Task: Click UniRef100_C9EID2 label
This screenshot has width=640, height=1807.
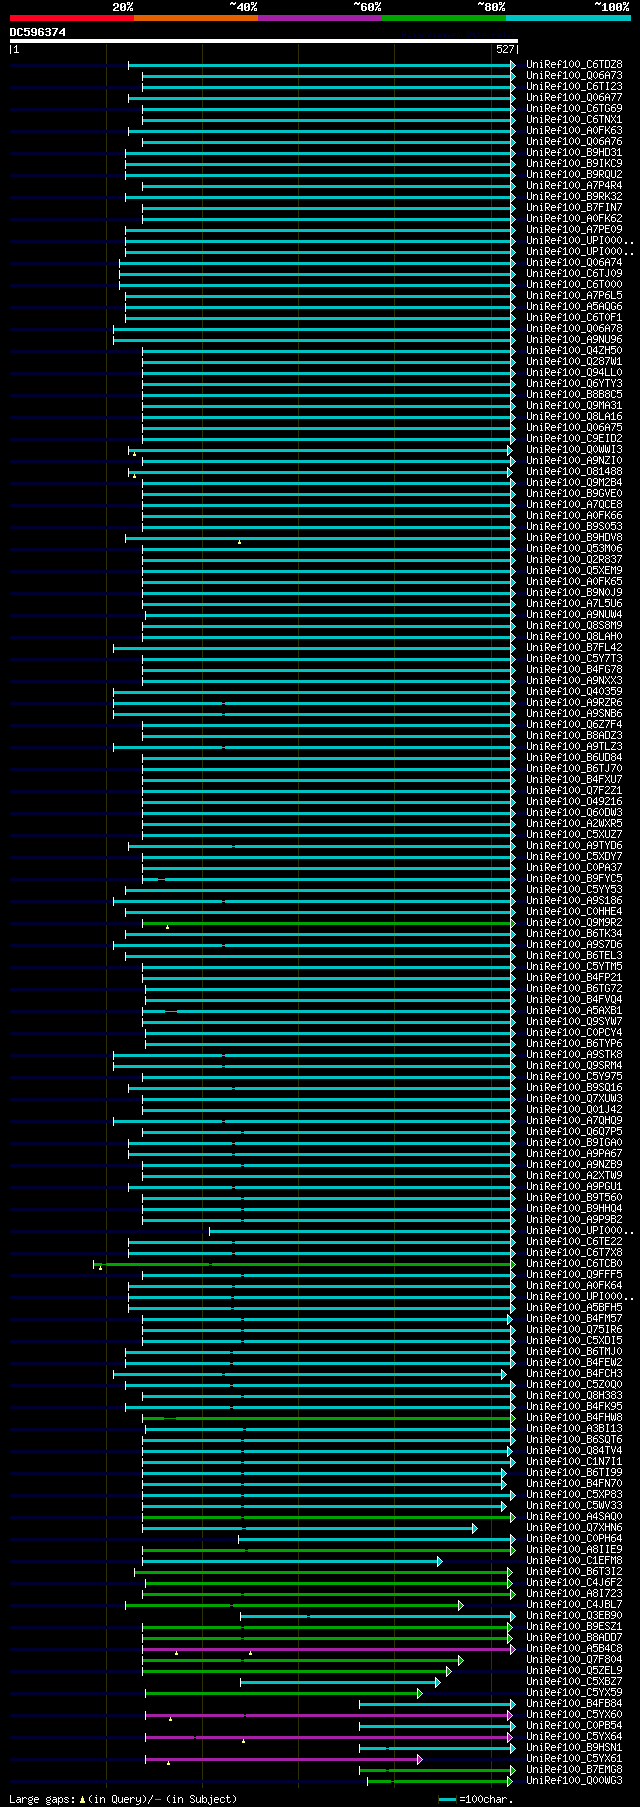Action: [x=574, y=438]
